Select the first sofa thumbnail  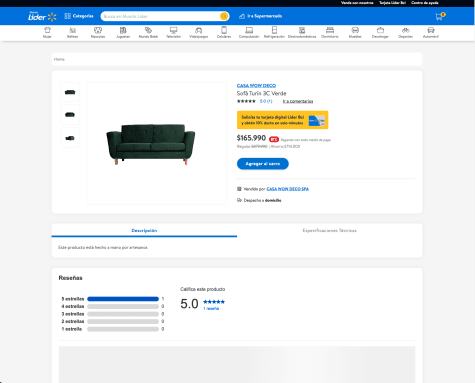[x=70, y=92]
